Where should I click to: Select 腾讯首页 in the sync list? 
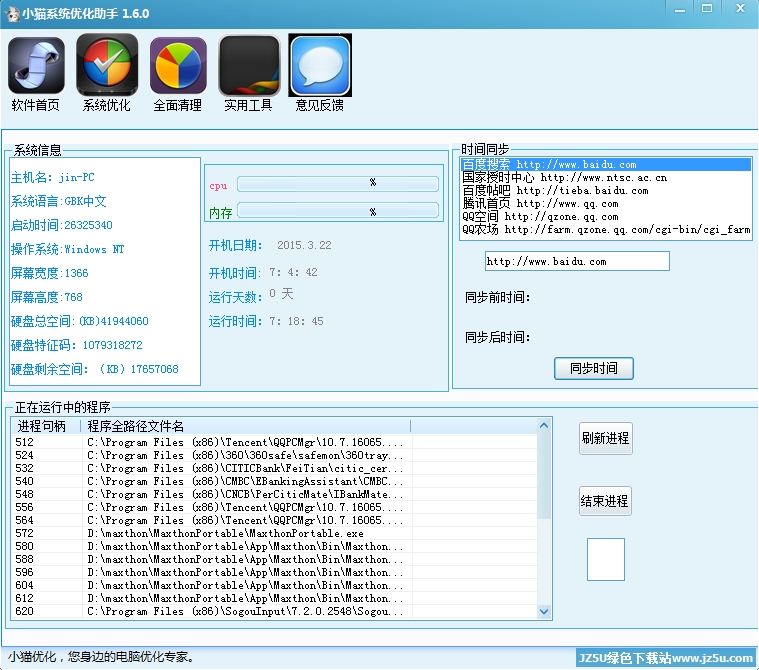point(606,203)
